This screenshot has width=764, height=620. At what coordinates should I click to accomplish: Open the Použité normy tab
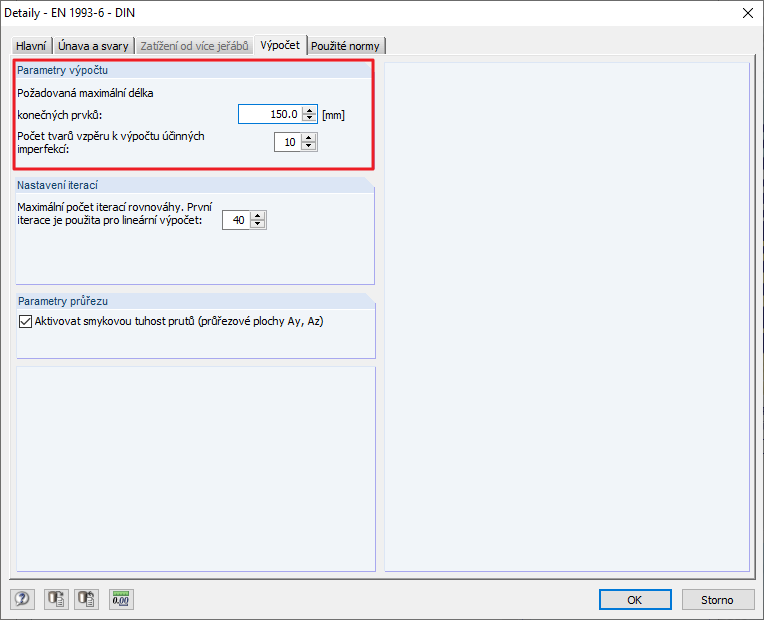click(345, 46)
